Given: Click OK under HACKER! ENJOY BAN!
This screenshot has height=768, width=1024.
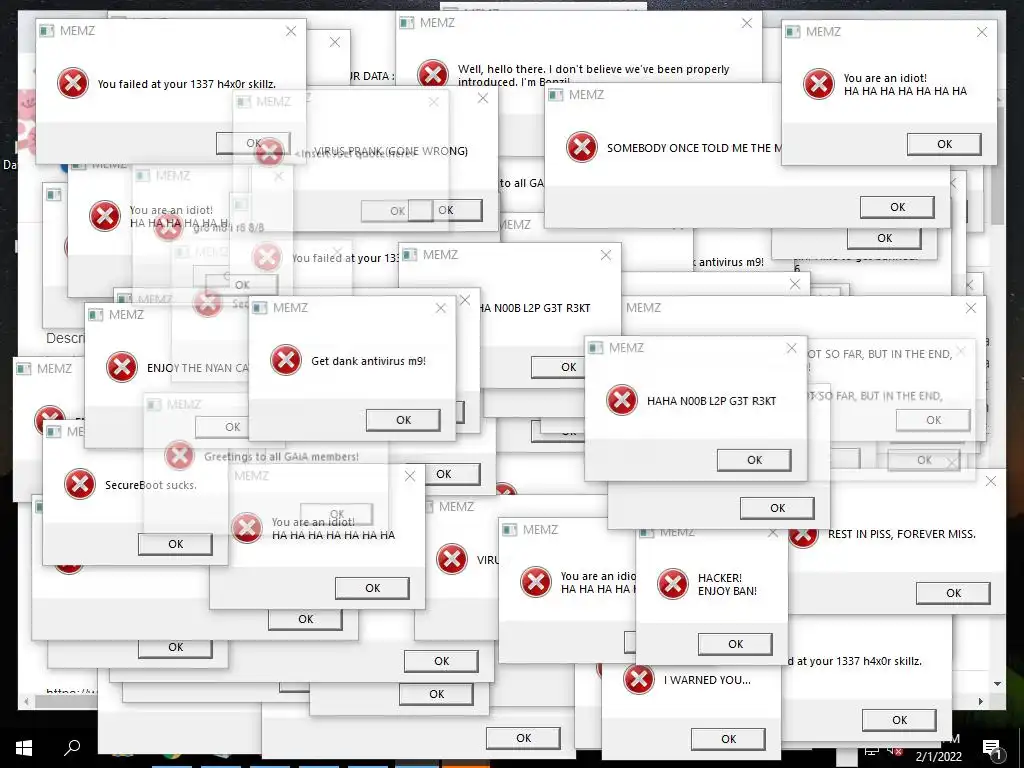Looking at the screenshot, I should click(x=735, y=644).
